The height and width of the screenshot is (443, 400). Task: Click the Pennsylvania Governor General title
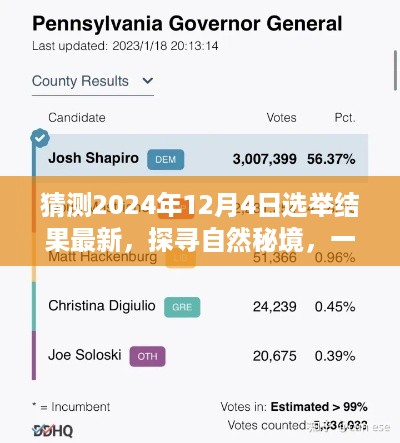(187, 24)
